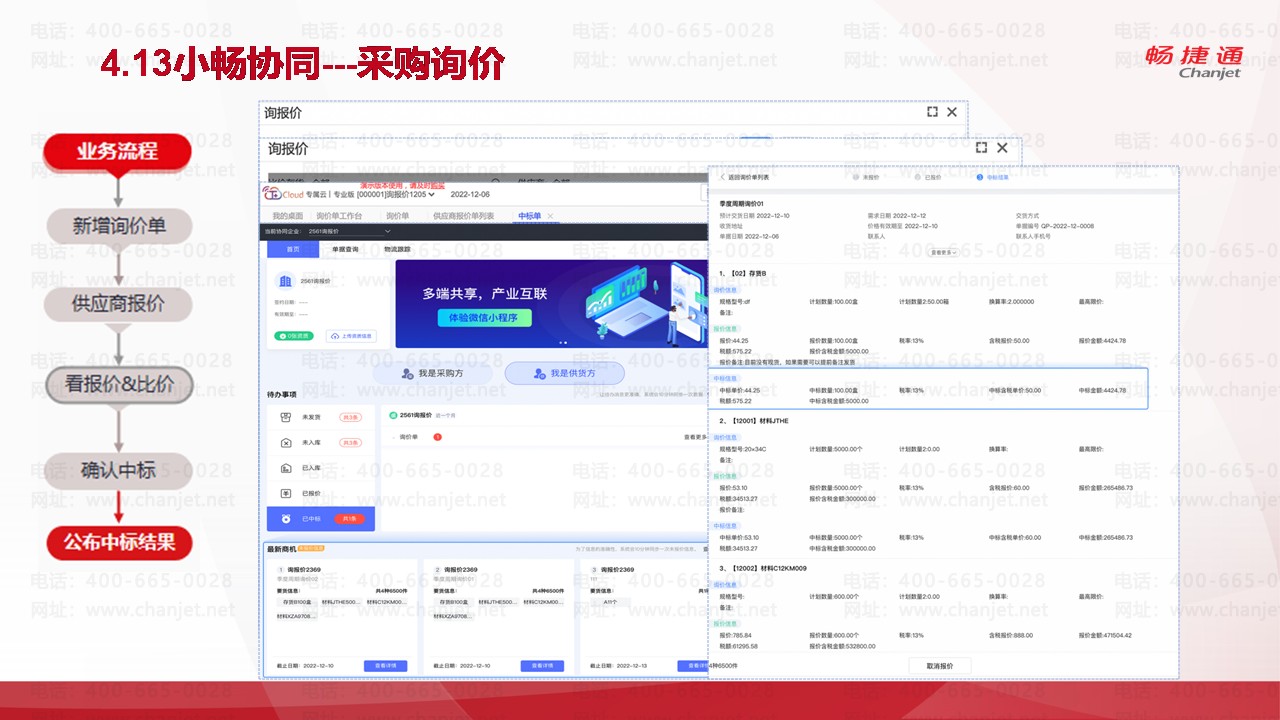Click the 已入库 to-do icon
The image size is (1280, 720).
[x=286, y=468]
